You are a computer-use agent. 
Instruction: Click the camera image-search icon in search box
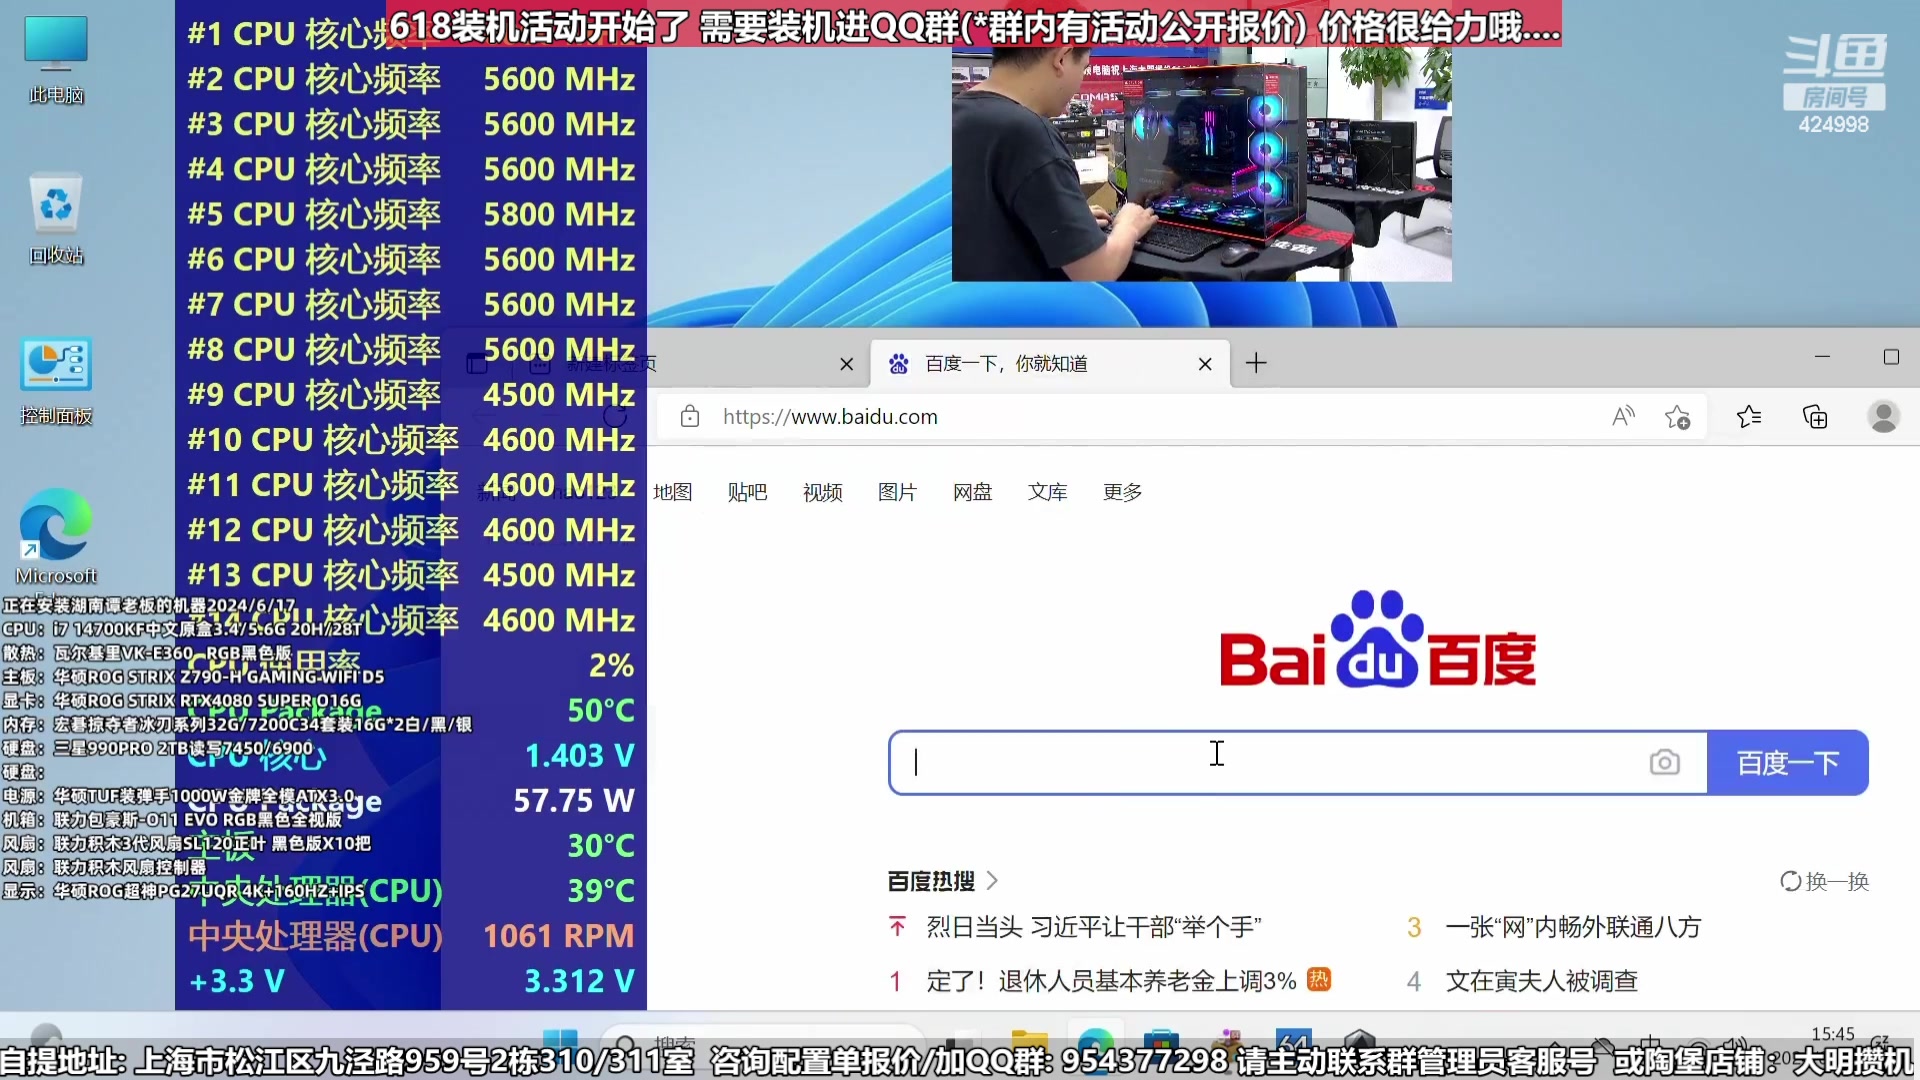point(1664,763)
